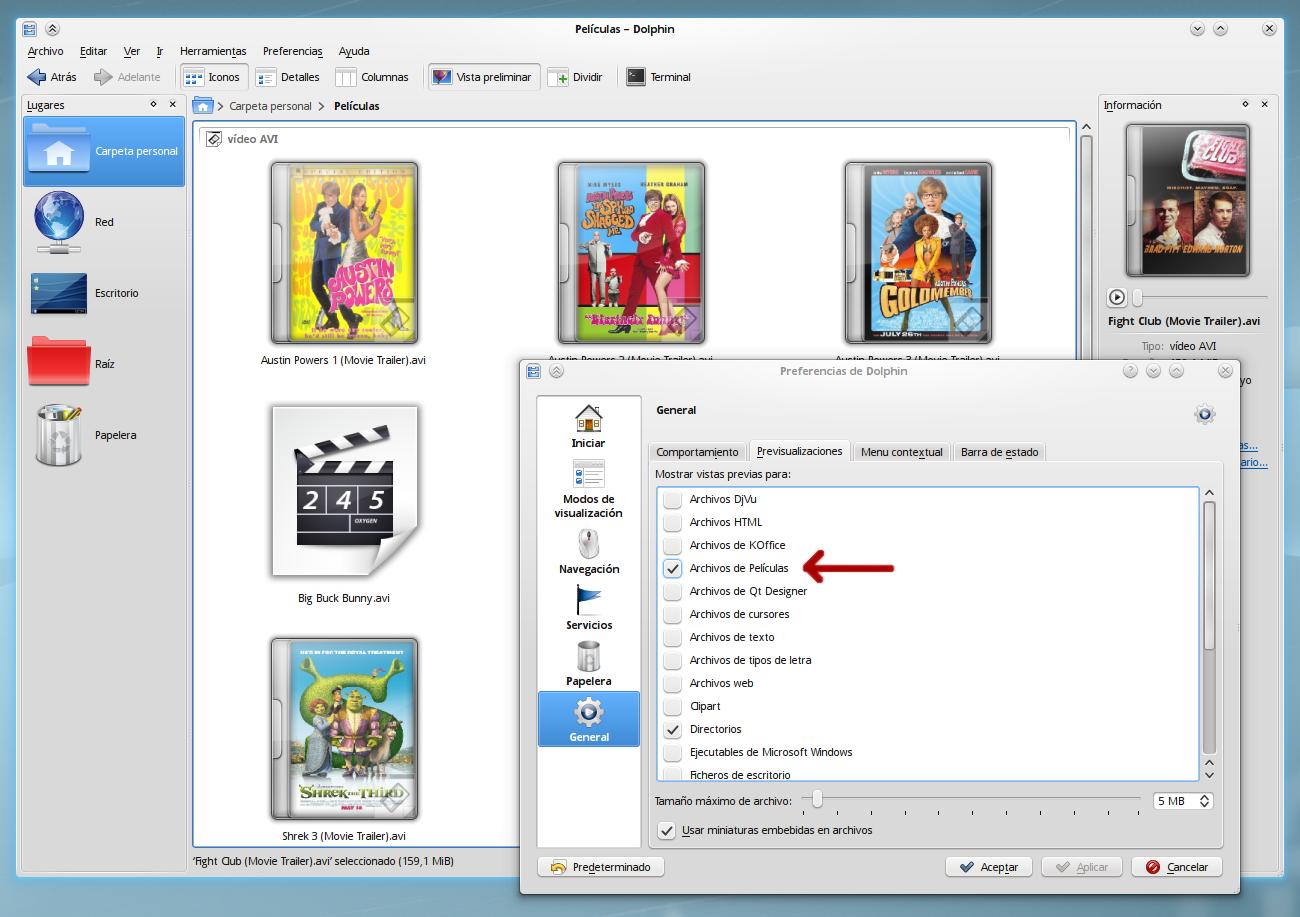Select Austin Powers 1 (Movie Trailer).avi thumbnail
This screenshot has height=917, width=1300.
(344, 253)
